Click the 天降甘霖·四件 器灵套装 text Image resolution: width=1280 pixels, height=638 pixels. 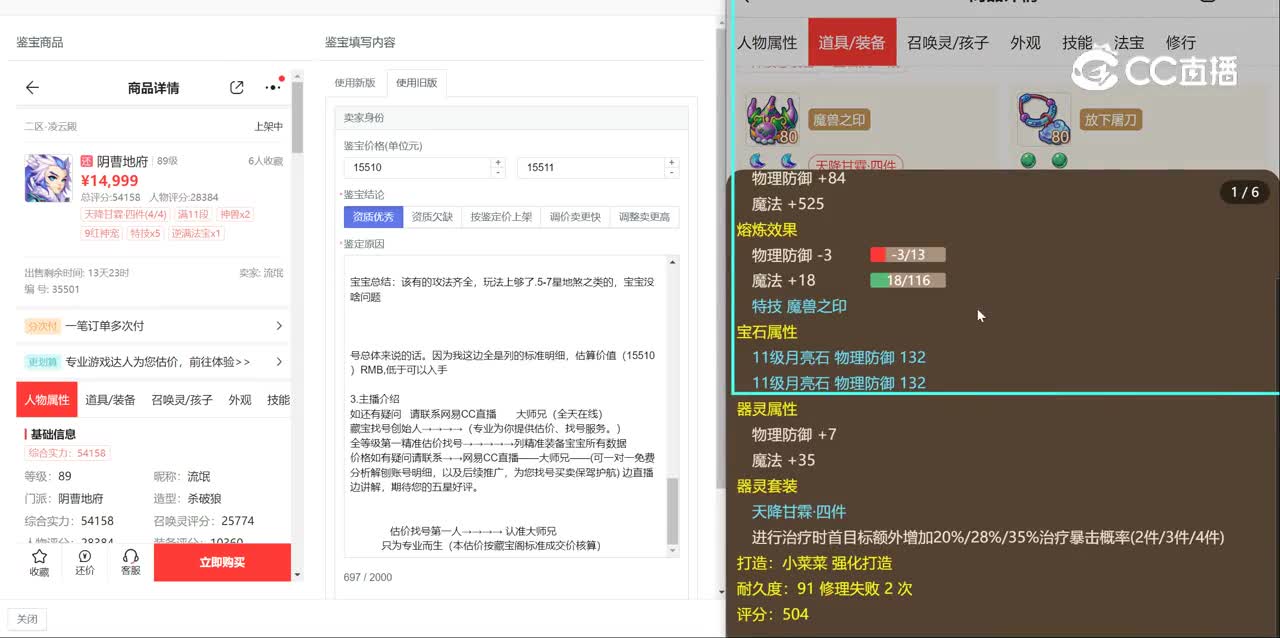coord(798,512)
